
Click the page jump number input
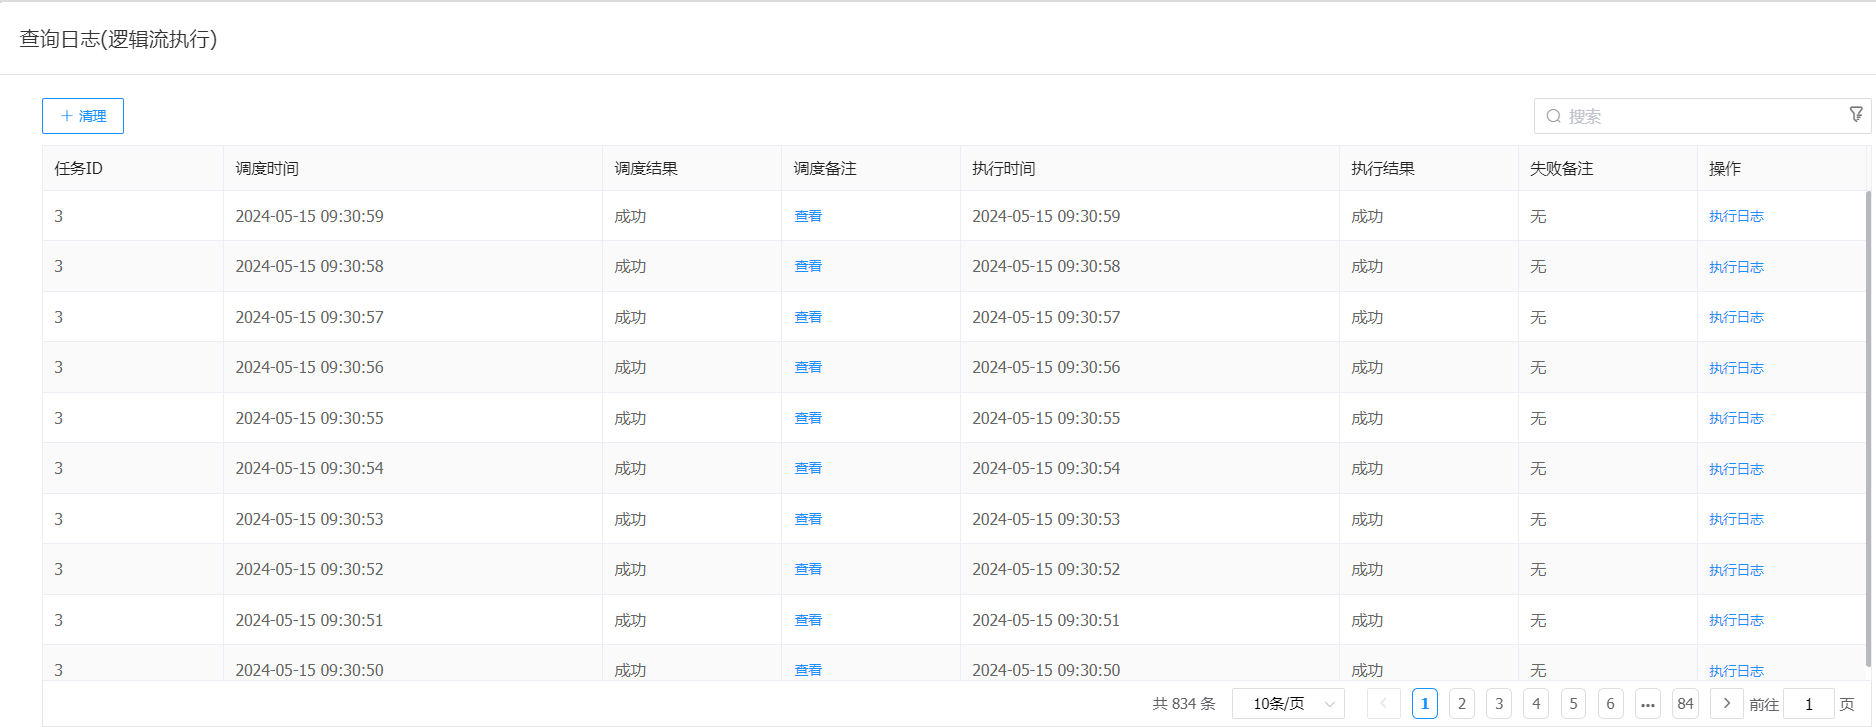pos(1808,704)
